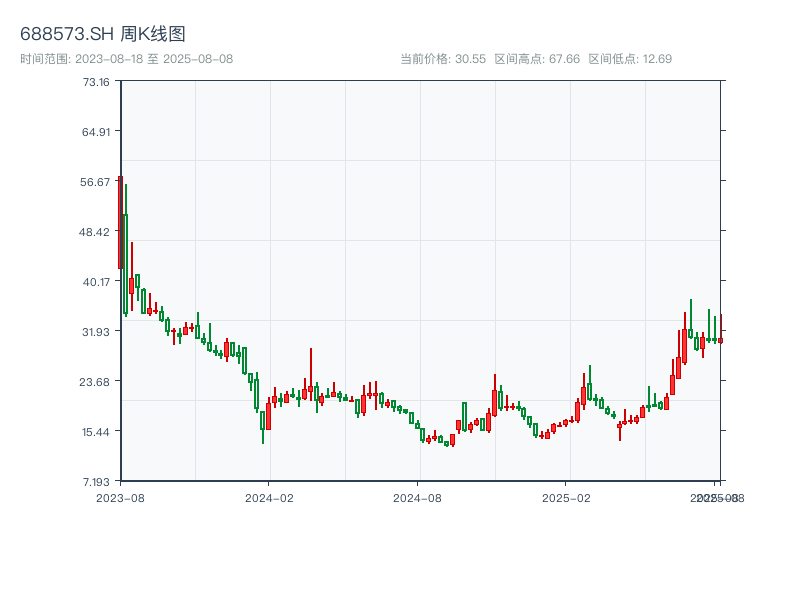Click the range low label 区间低点: 12.69
800x600 pixels.
630,59
